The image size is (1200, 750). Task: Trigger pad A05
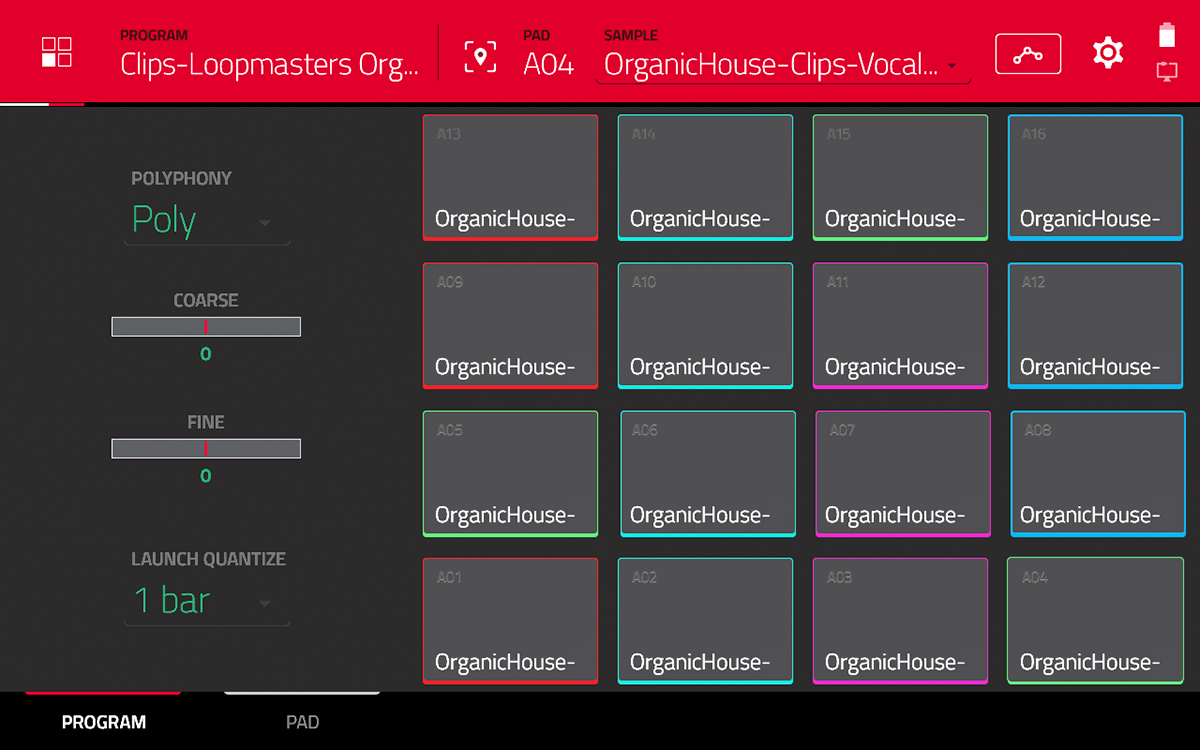click(510, 473)
